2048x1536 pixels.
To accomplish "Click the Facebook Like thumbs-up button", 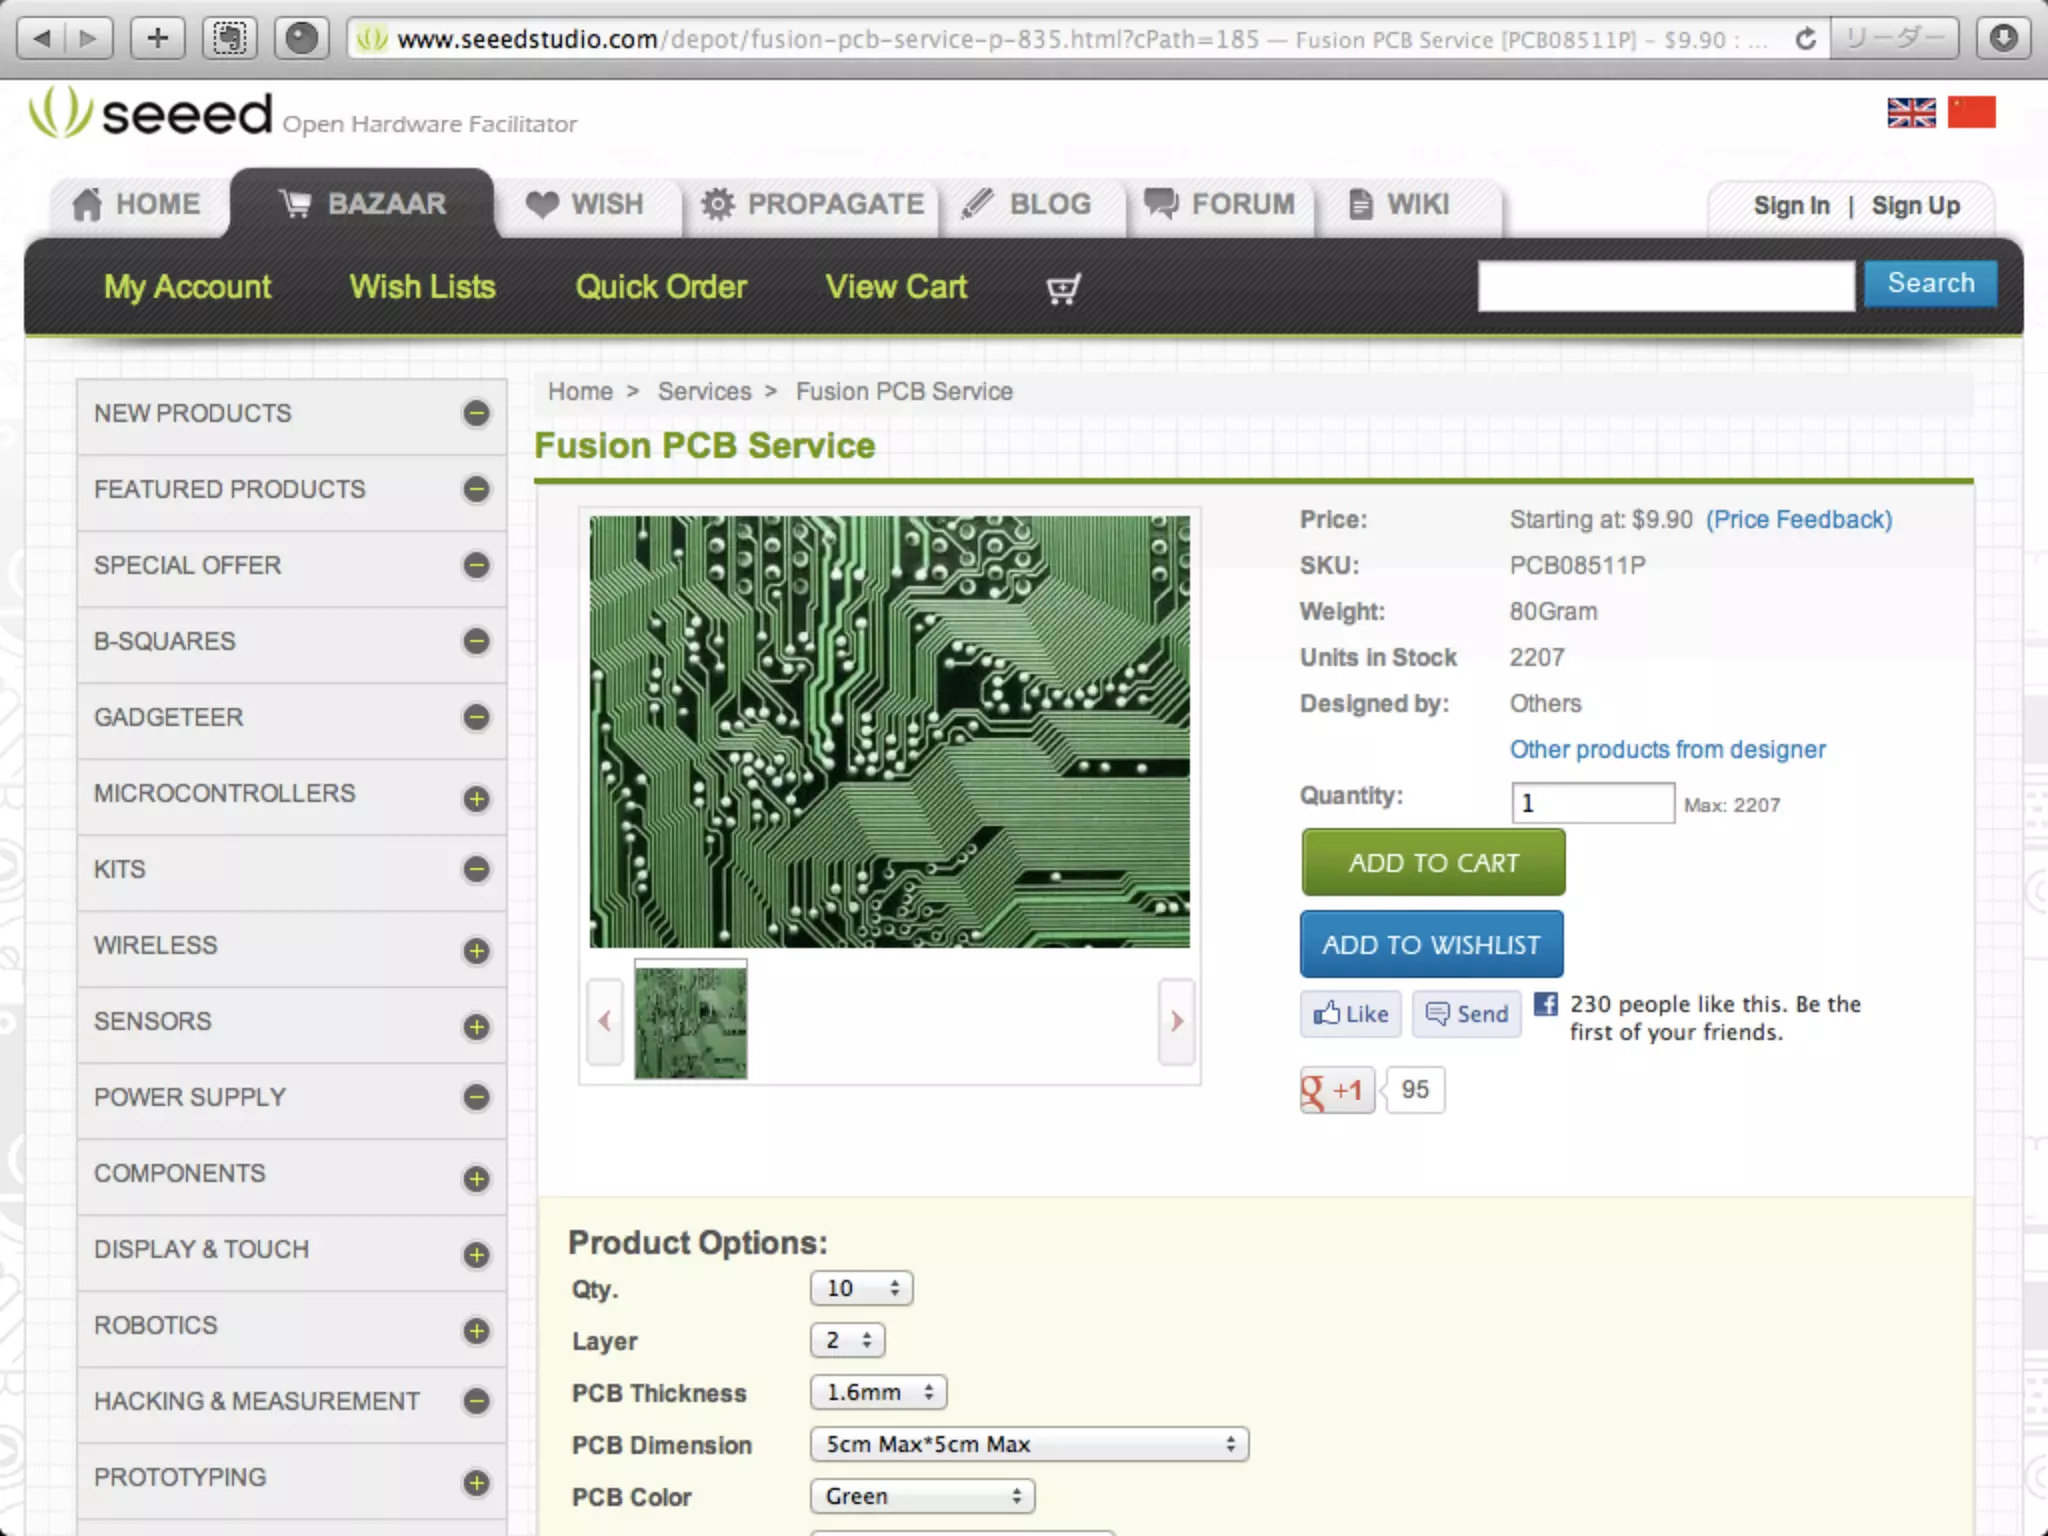I will pos(1350,1014).
